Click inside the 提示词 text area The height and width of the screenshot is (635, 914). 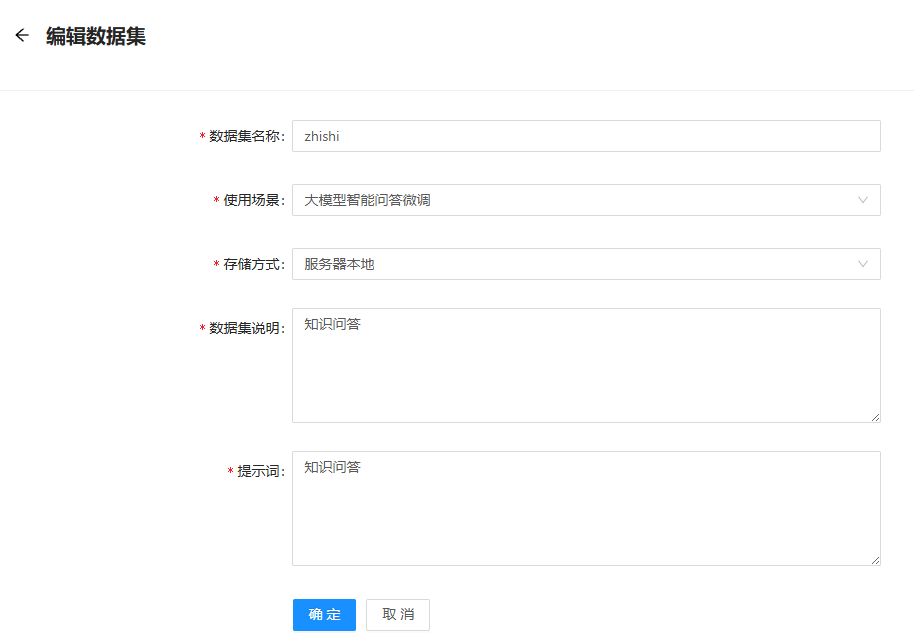[x=585, y=509]
